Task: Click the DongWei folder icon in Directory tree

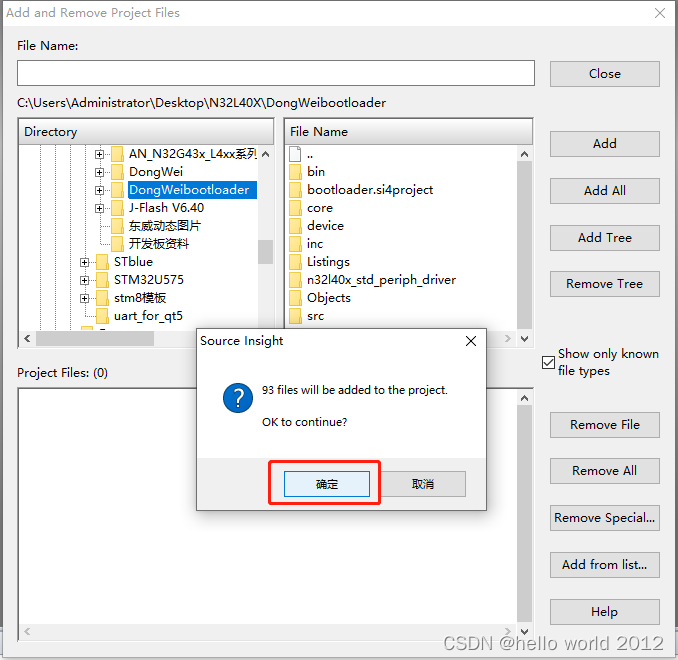Action: pos(118,172)
